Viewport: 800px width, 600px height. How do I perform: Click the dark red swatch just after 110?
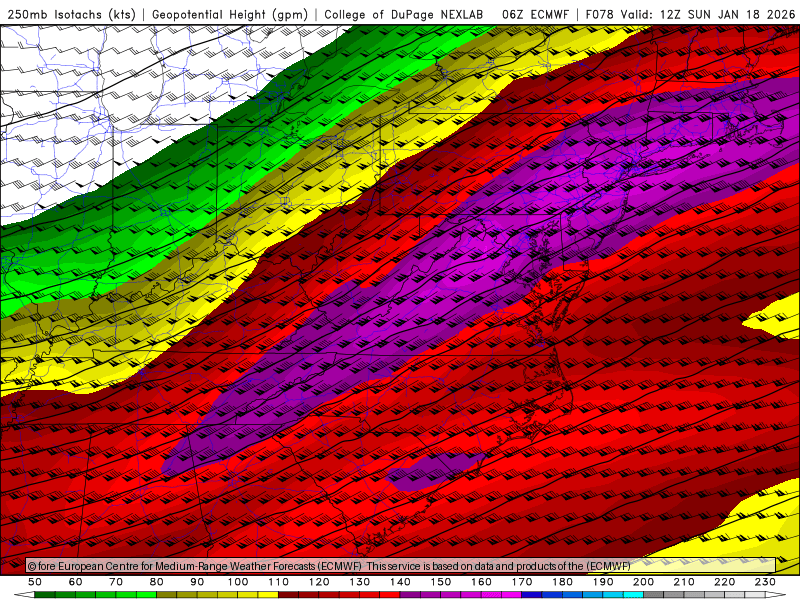[x=288, y=595]
